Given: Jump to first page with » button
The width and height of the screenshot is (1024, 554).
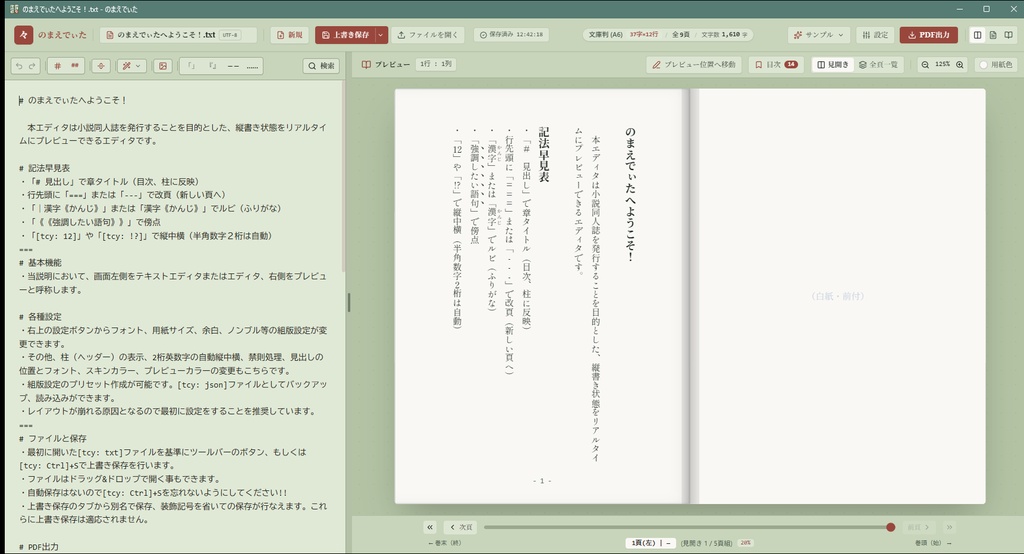Looking at the screenshot, I should coord(949,527).
